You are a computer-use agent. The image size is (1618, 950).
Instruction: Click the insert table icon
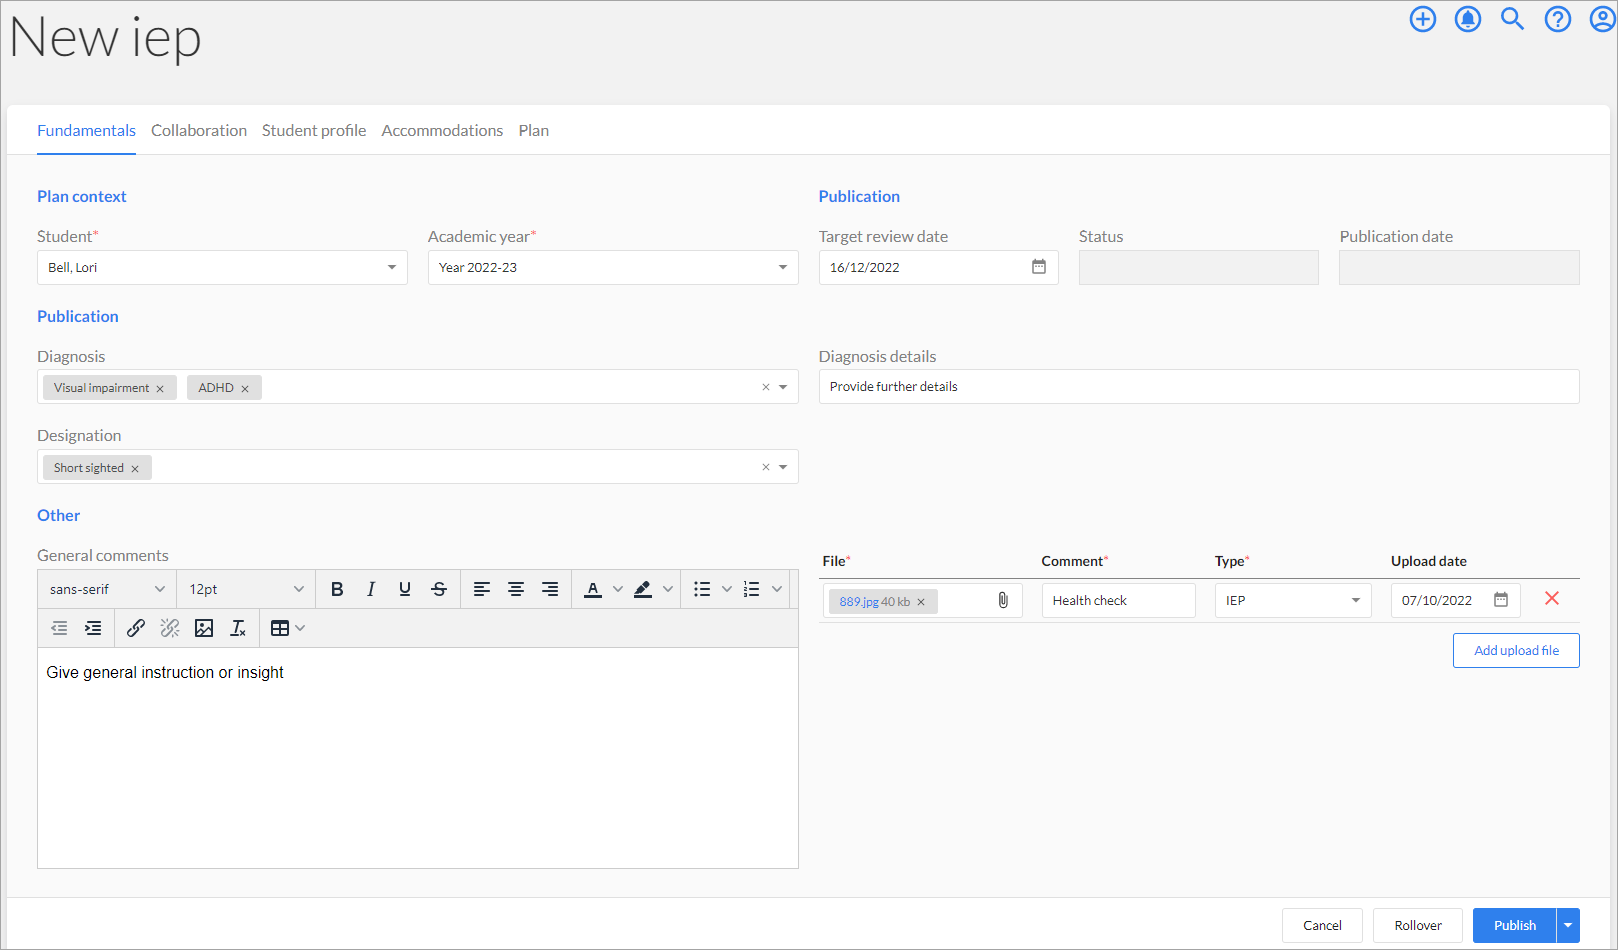click(x=280, y=628)
